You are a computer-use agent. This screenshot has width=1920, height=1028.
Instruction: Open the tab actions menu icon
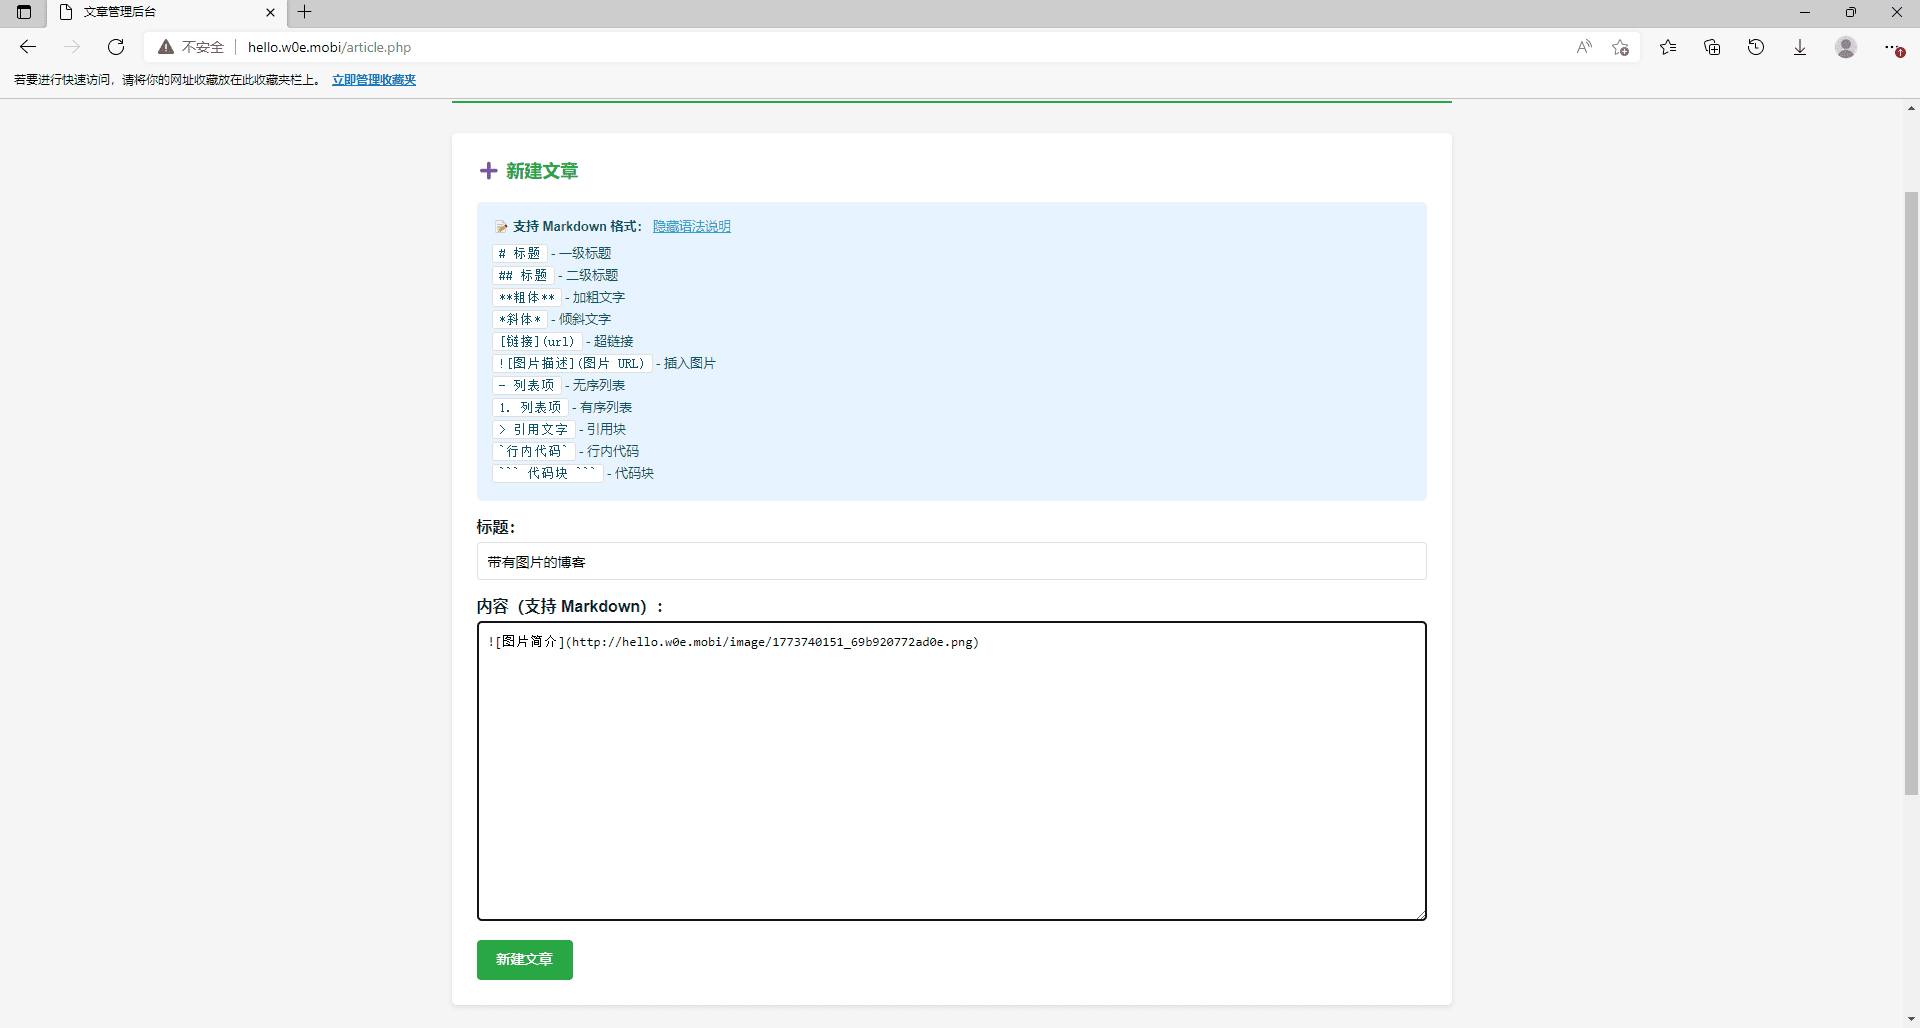click(x=24, y=12)
